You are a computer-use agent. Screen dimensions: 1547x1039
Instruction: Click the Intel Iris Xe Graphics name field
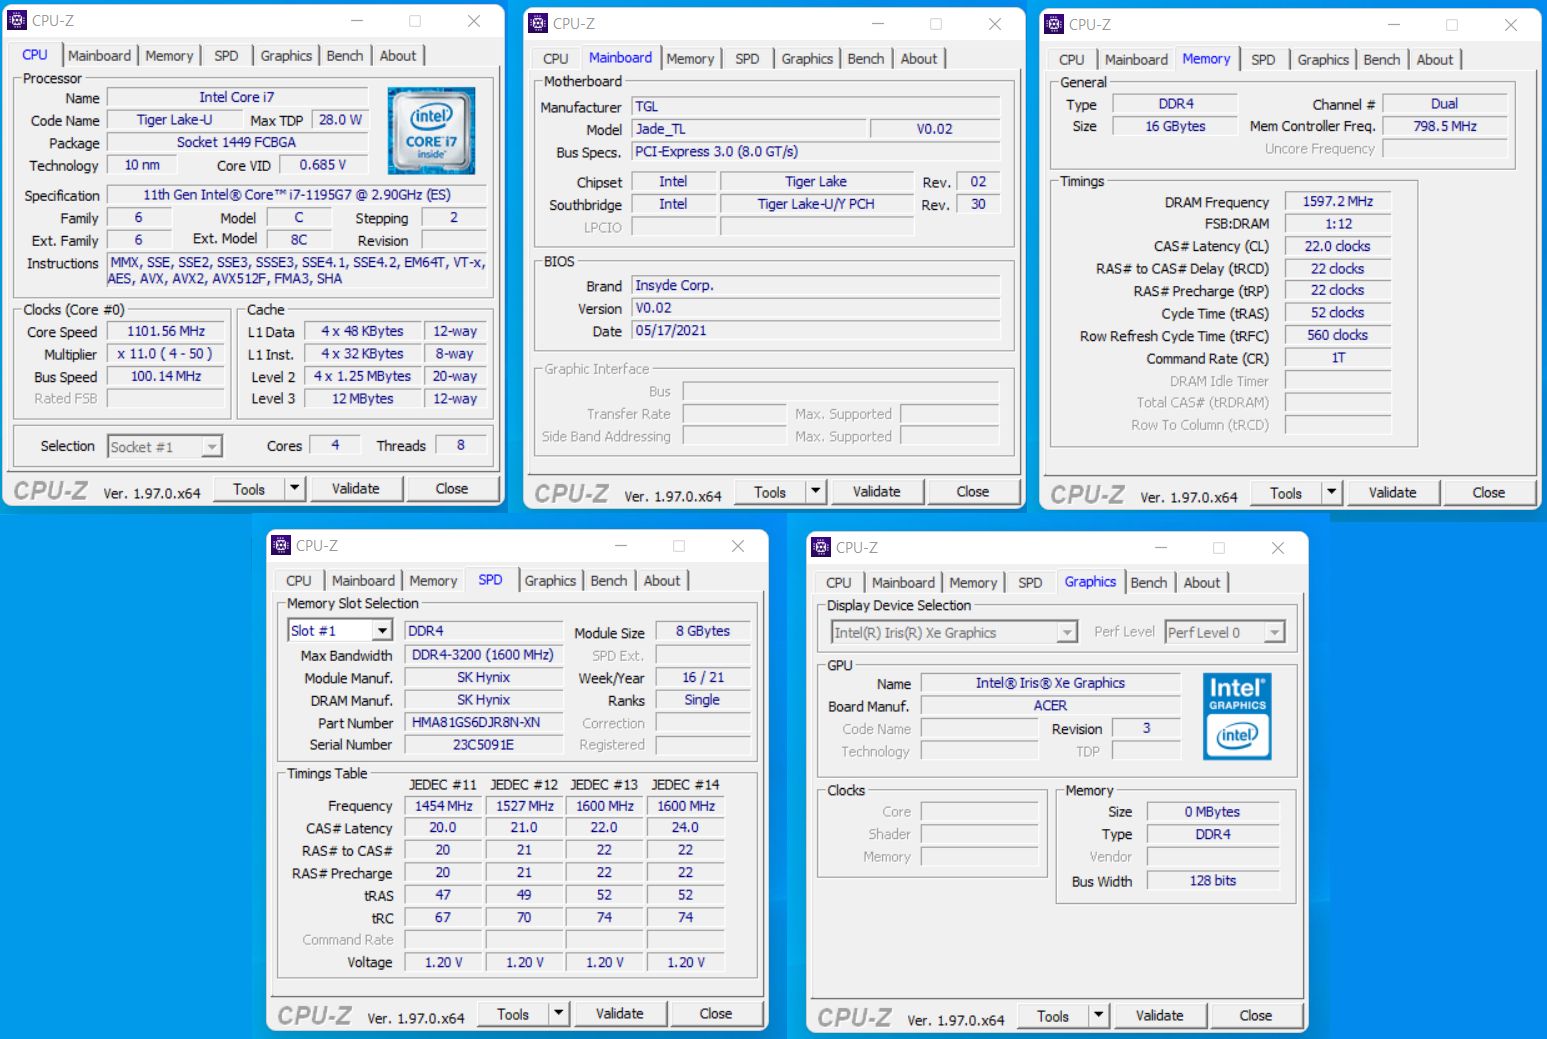(x=1050, y=683)
